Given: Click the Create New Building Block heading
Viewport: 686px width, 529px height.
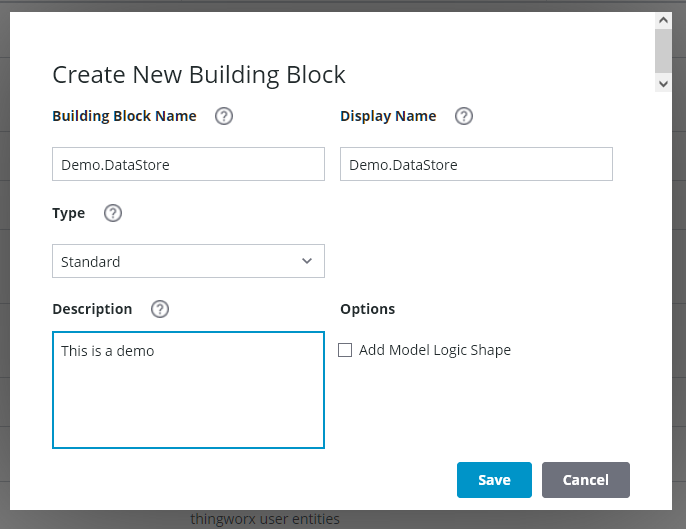Looking at the screenshot, I should [x=199, y=74].
